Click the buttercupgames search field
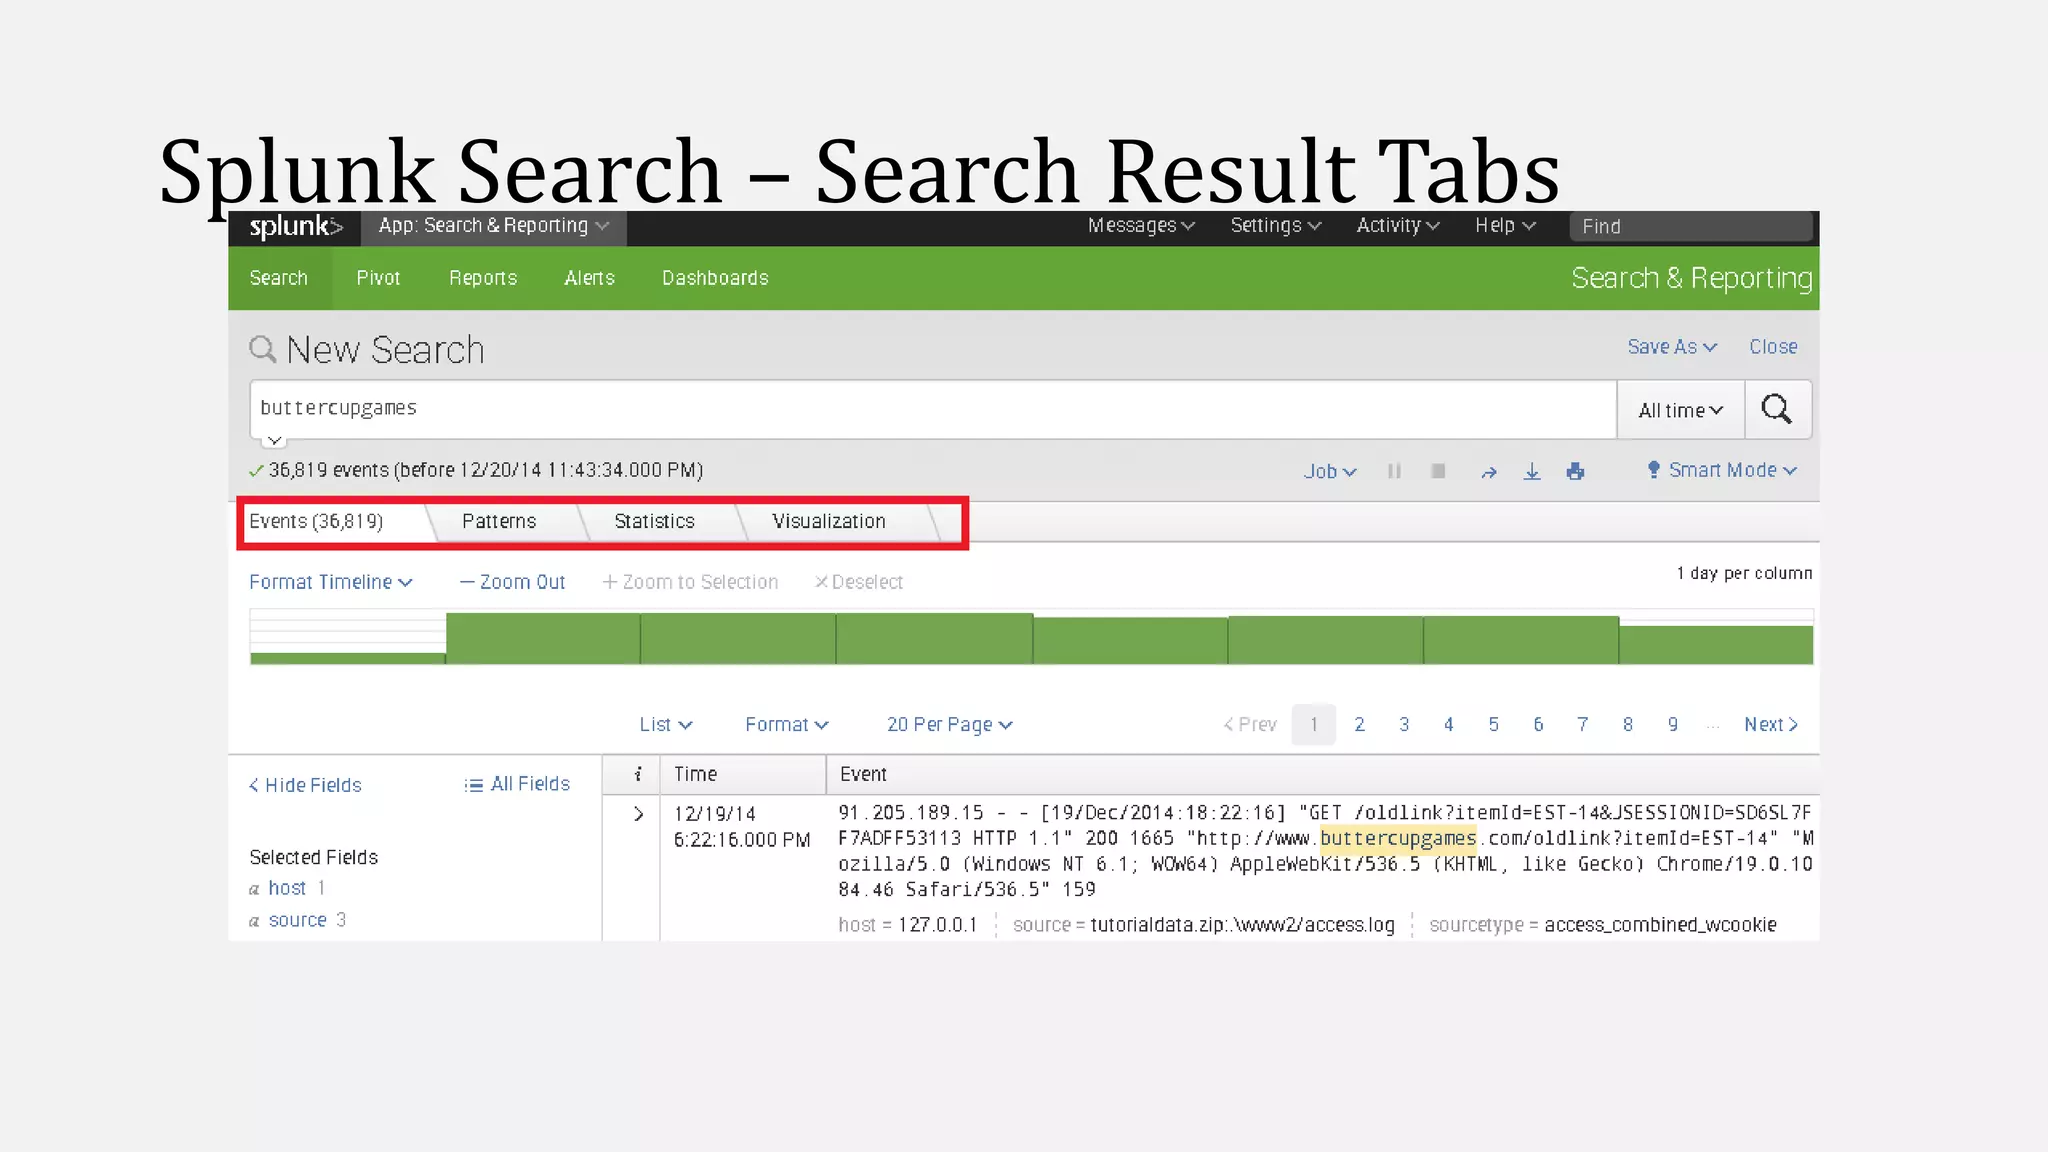Viewport: 2048px width, 1152px height. [x=933, y=409]
